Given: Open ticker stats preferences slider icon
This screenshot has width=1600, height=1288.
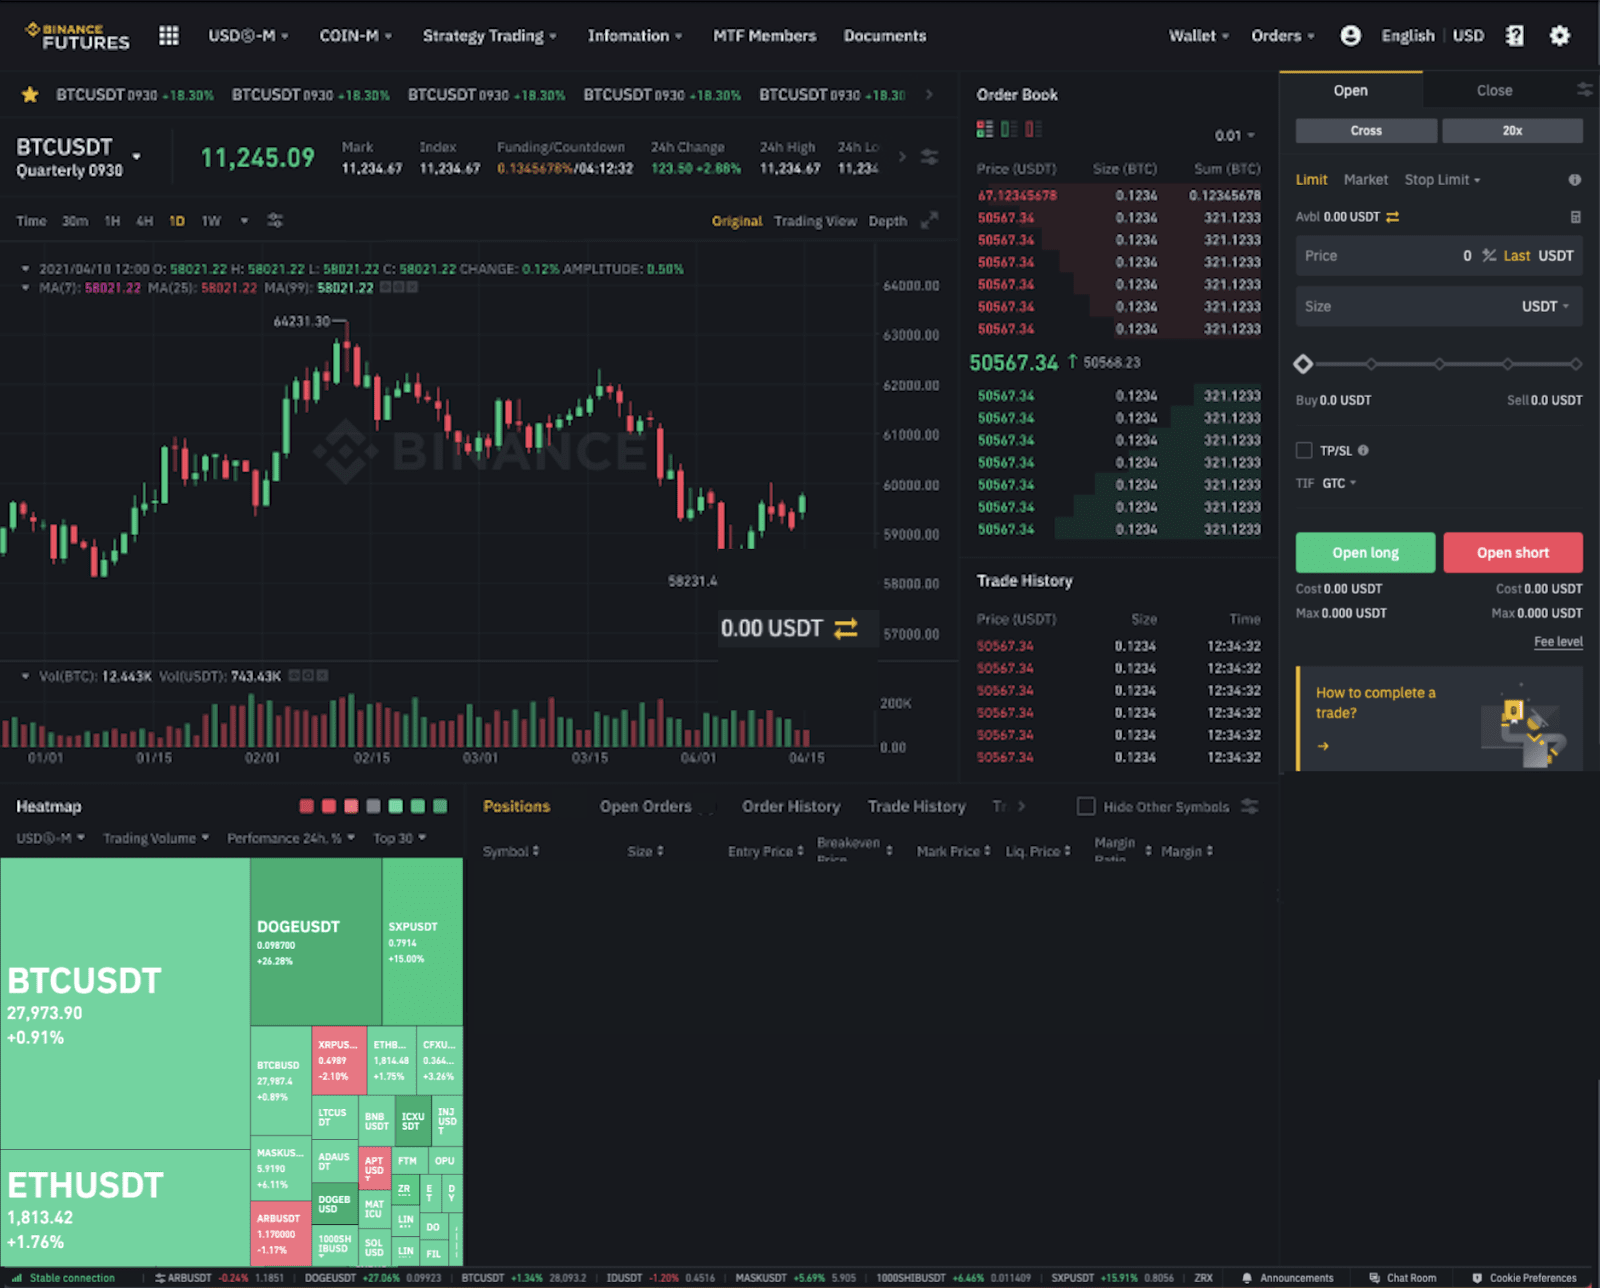Looking at the screenshot, I should (x=929, y=157).
